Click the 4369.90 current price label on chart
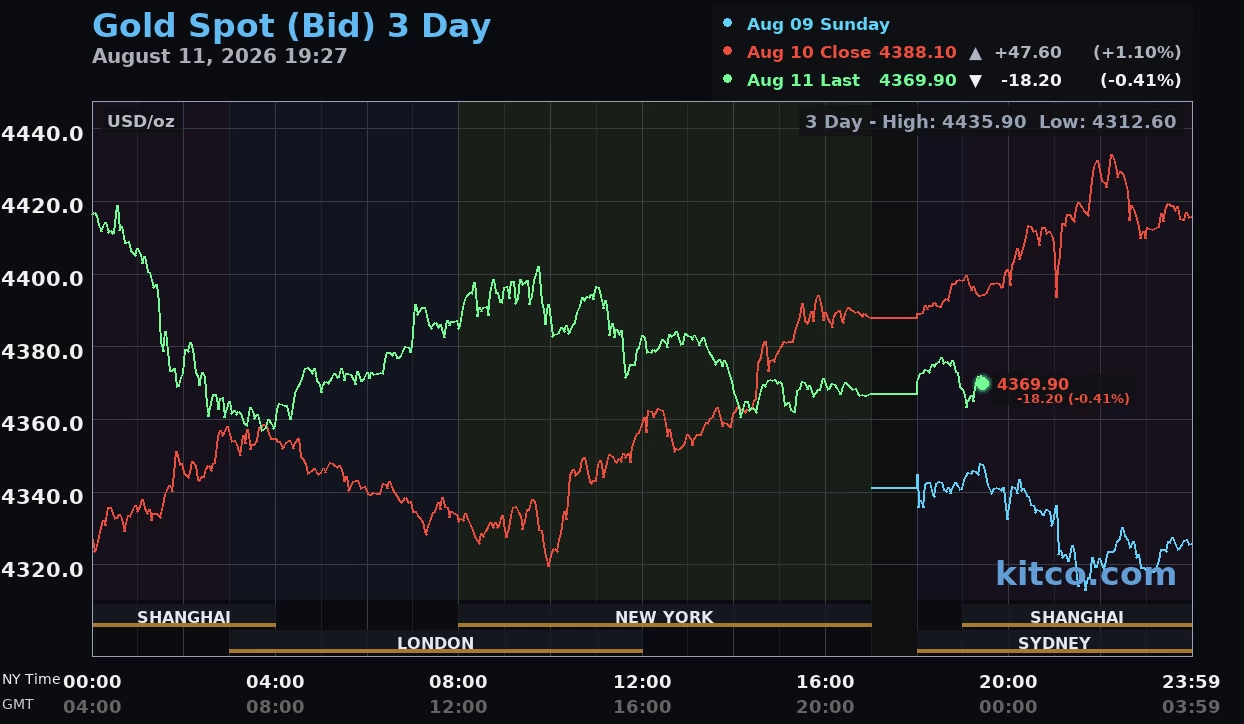 click(1033, 384)
